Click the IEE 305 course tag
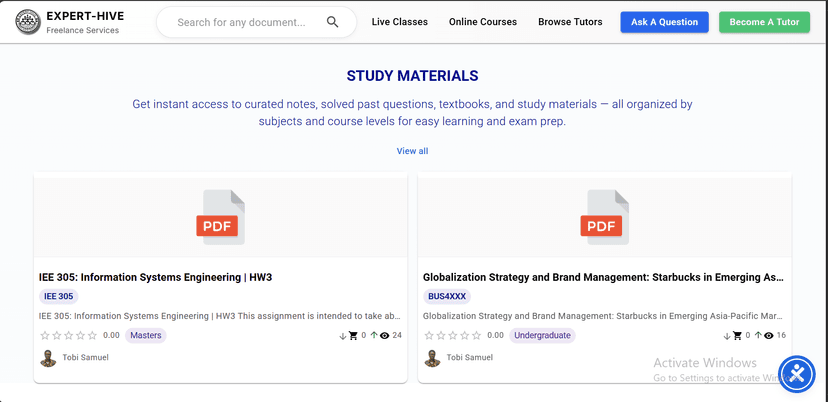 point(59,296)
